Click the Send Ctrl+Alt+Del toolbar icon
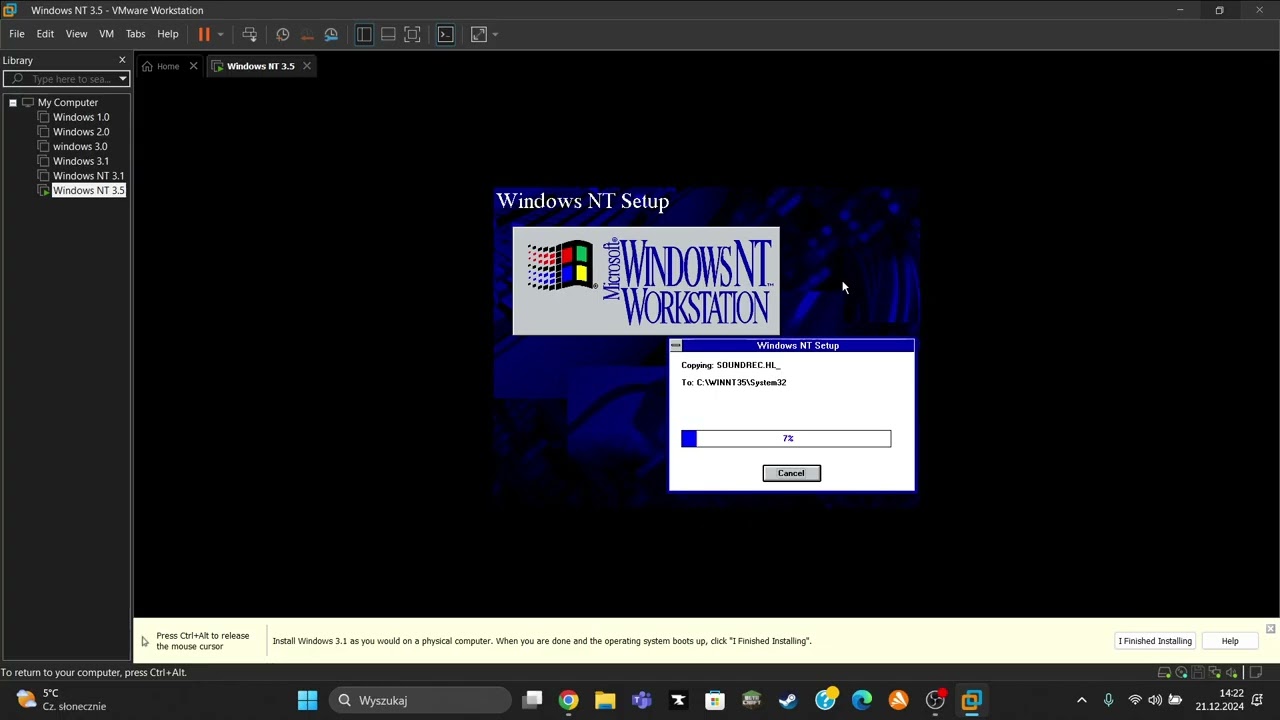This screenshot has height=720, width=1280. click(x=249, y=34)
